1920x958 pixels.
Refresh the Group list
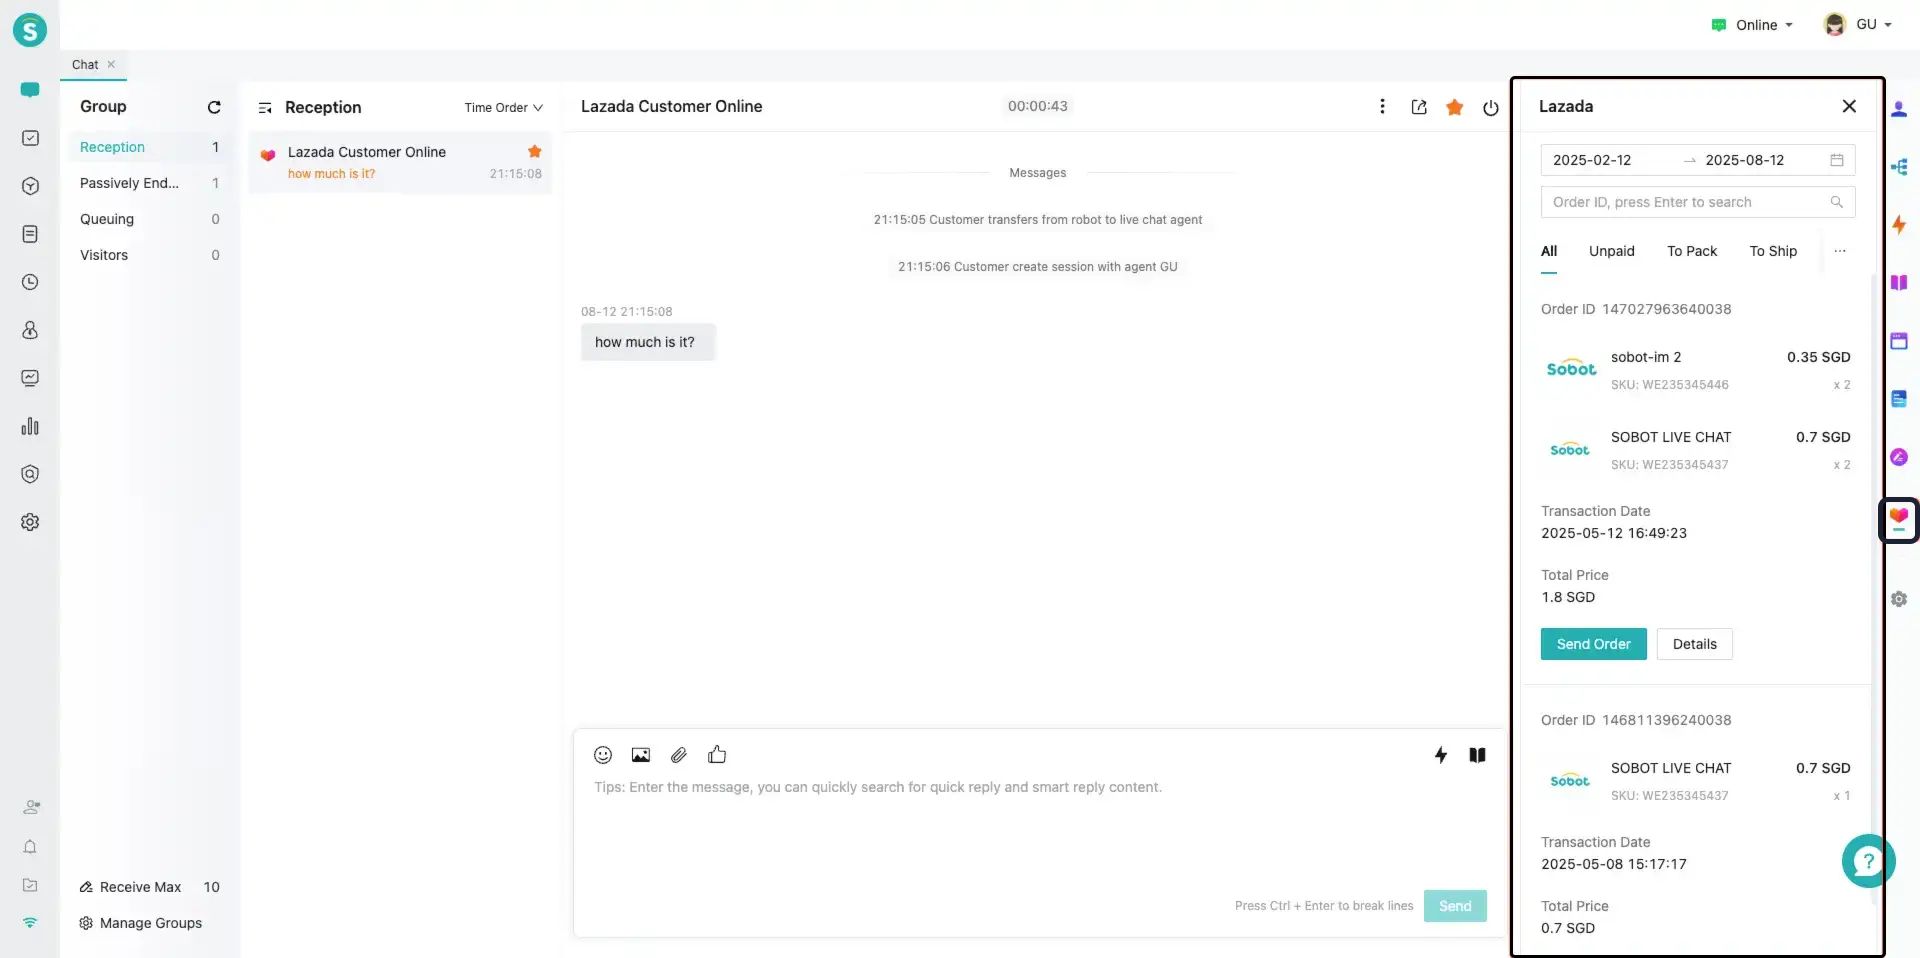pos(214,107)
